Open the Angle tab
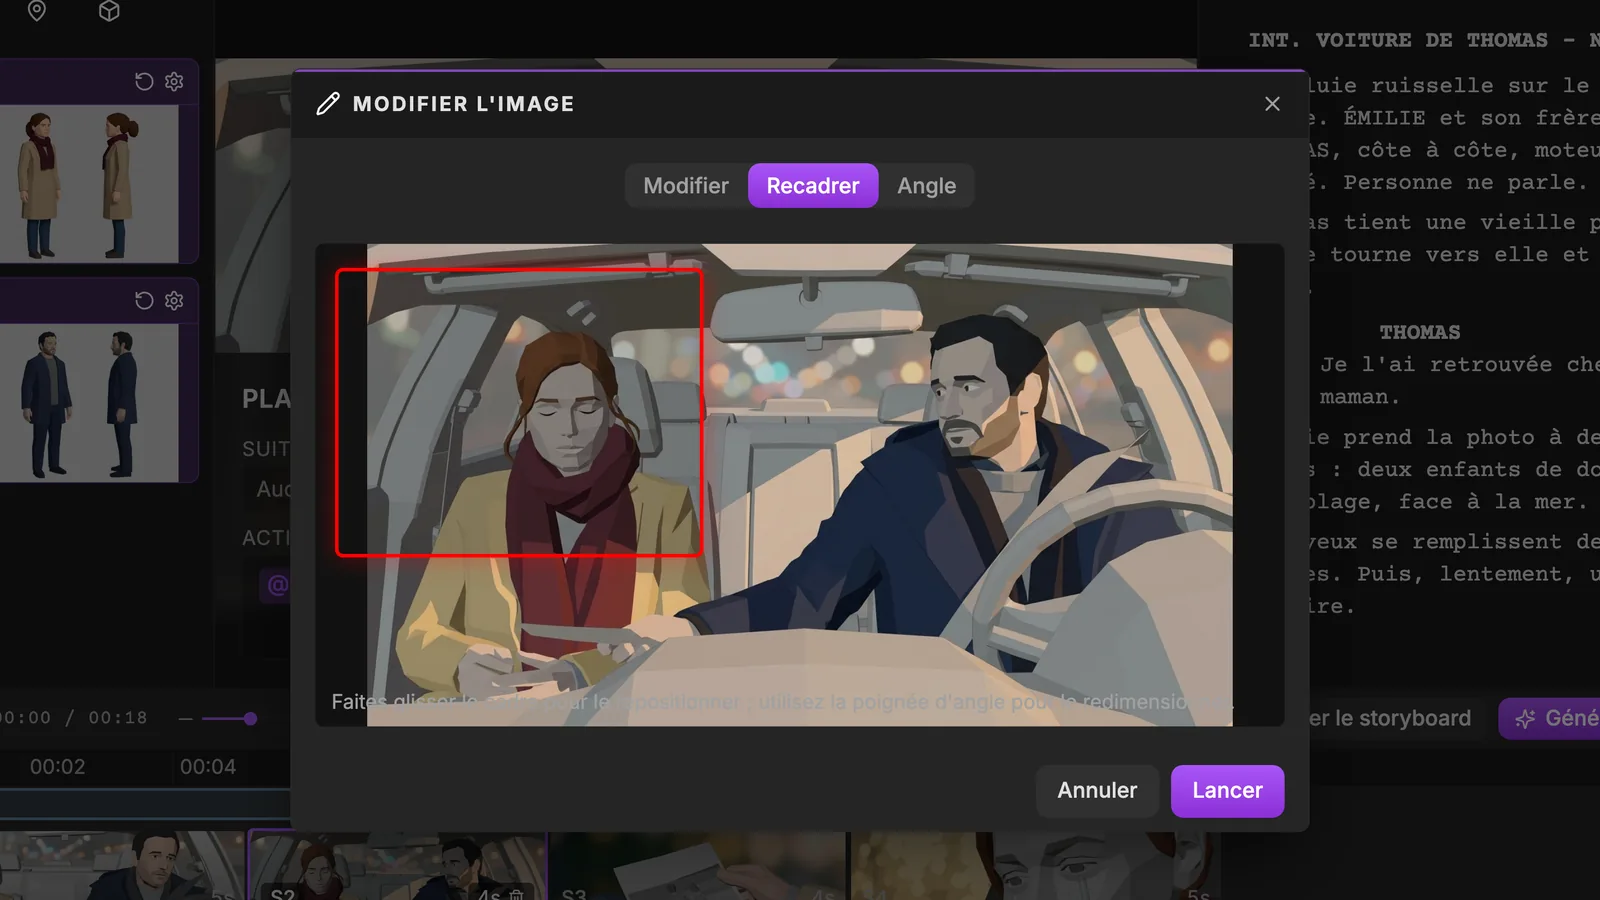The width and height of the screenshot is (1600, 900). click(x=926, y=186)
